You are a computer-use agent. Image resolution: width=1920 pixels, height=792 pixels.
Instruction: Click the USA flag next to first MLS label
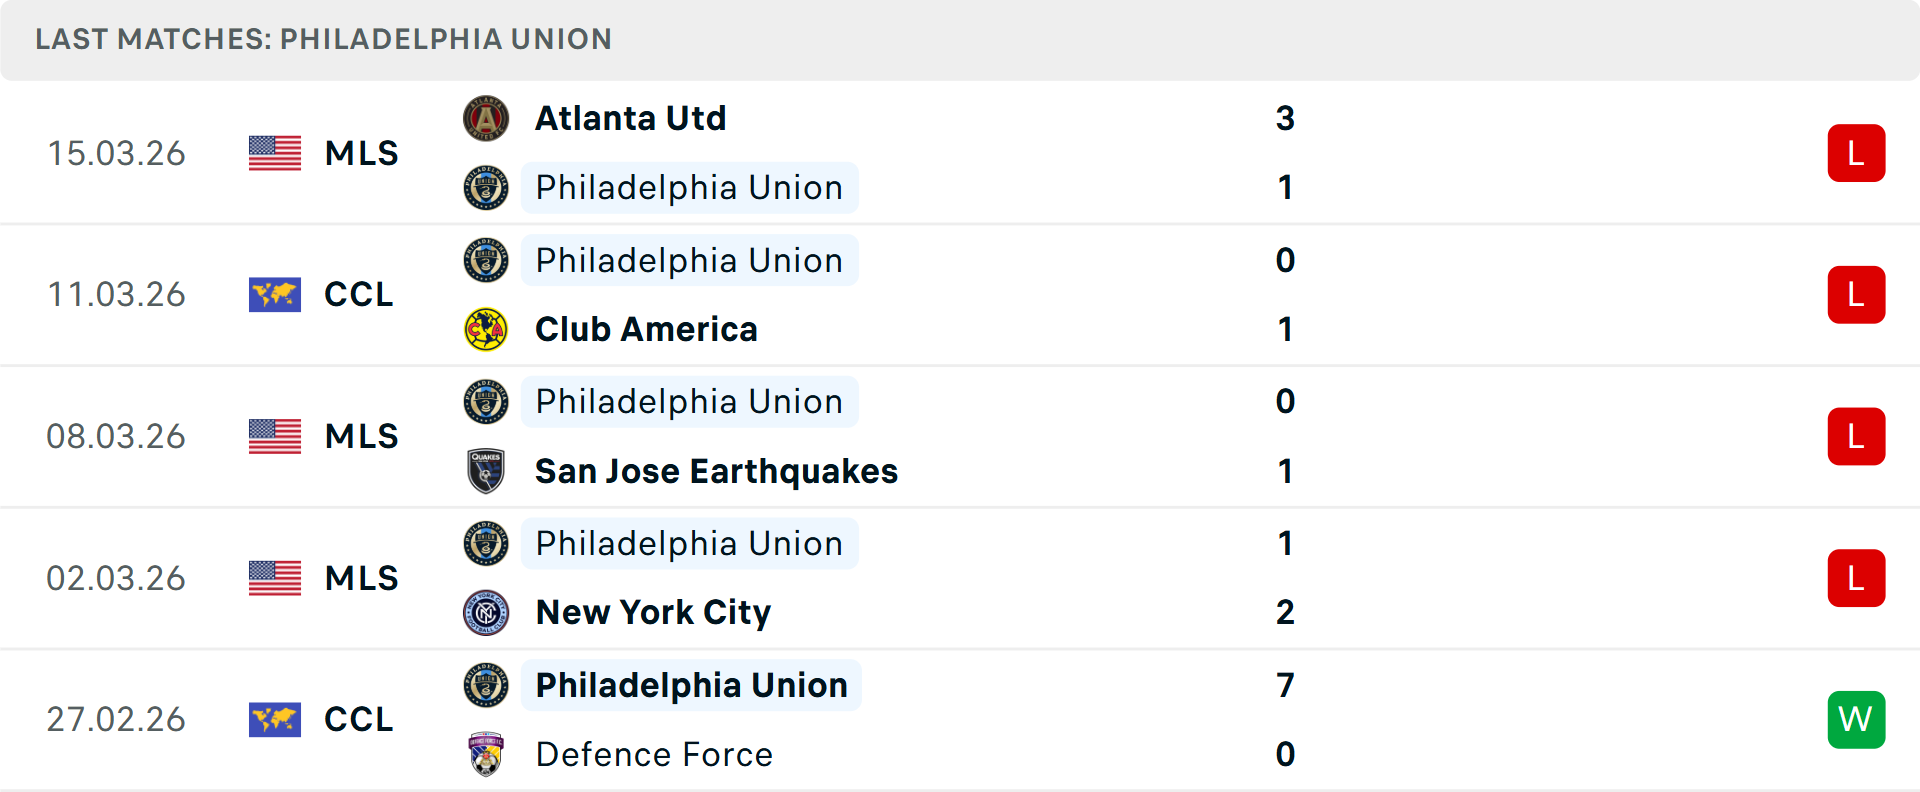click(x=274, y=153)
